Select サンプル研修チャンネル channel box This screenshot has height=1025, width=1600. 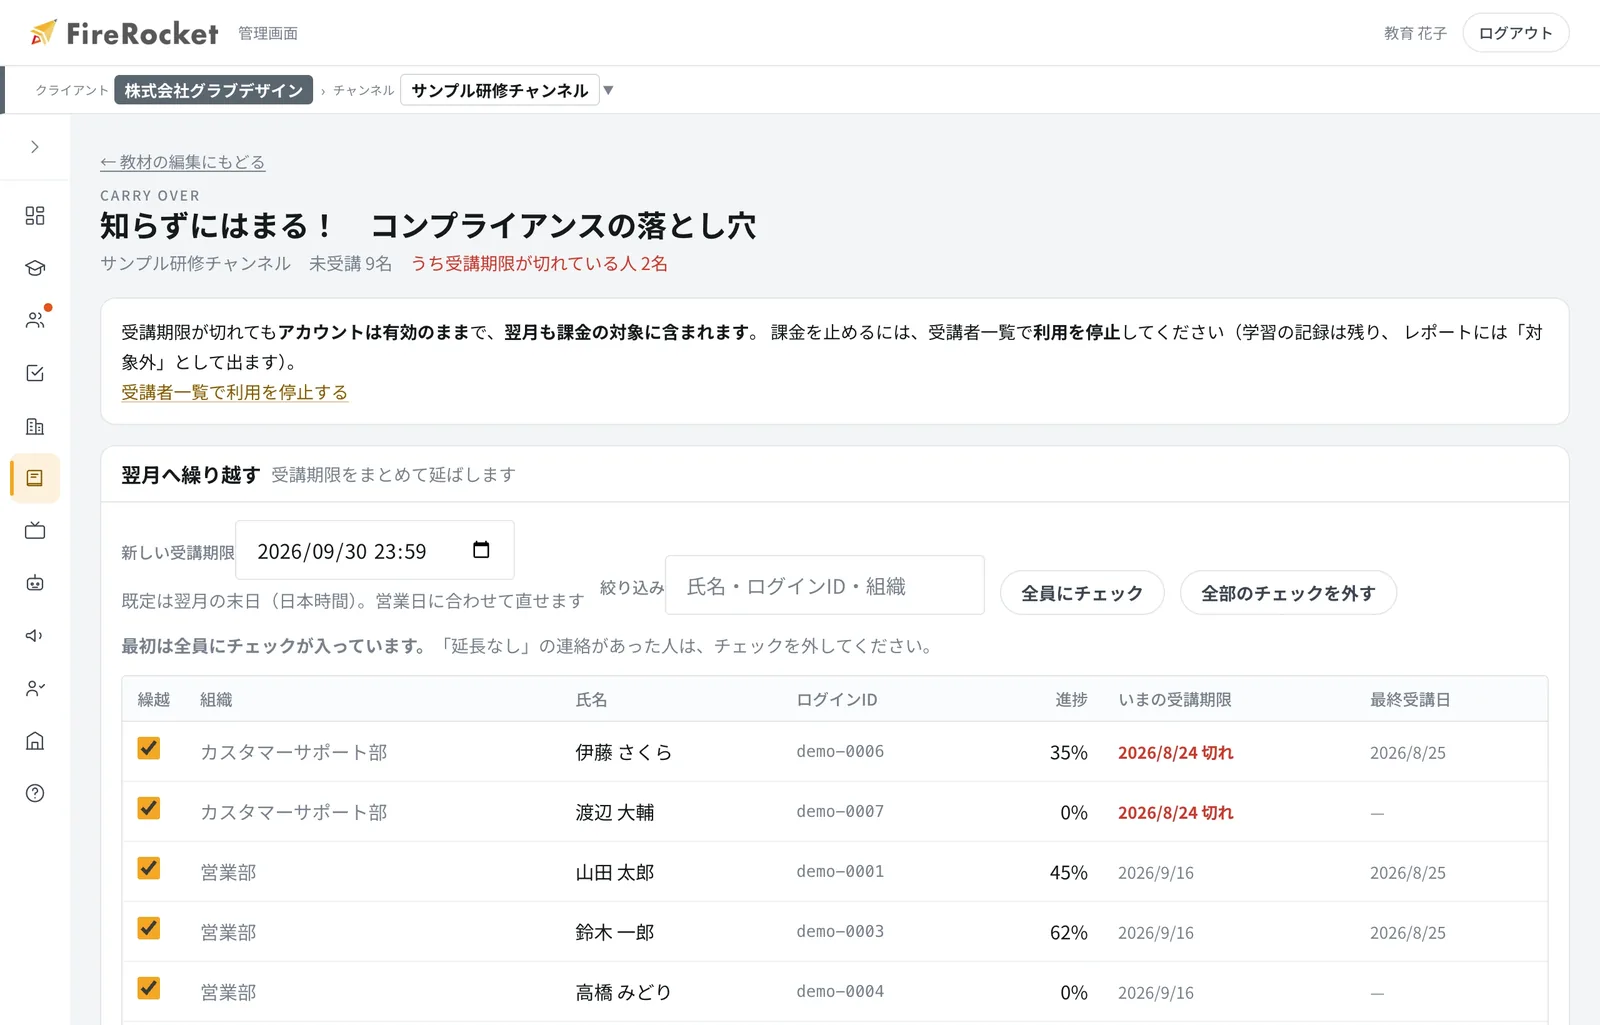tap(500, 90)
